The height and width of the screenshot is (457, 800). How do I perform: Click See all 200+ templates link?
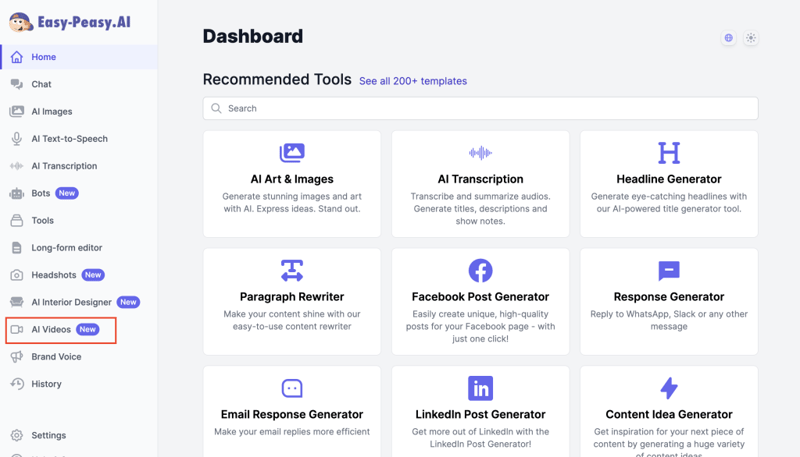click(413, 81)
